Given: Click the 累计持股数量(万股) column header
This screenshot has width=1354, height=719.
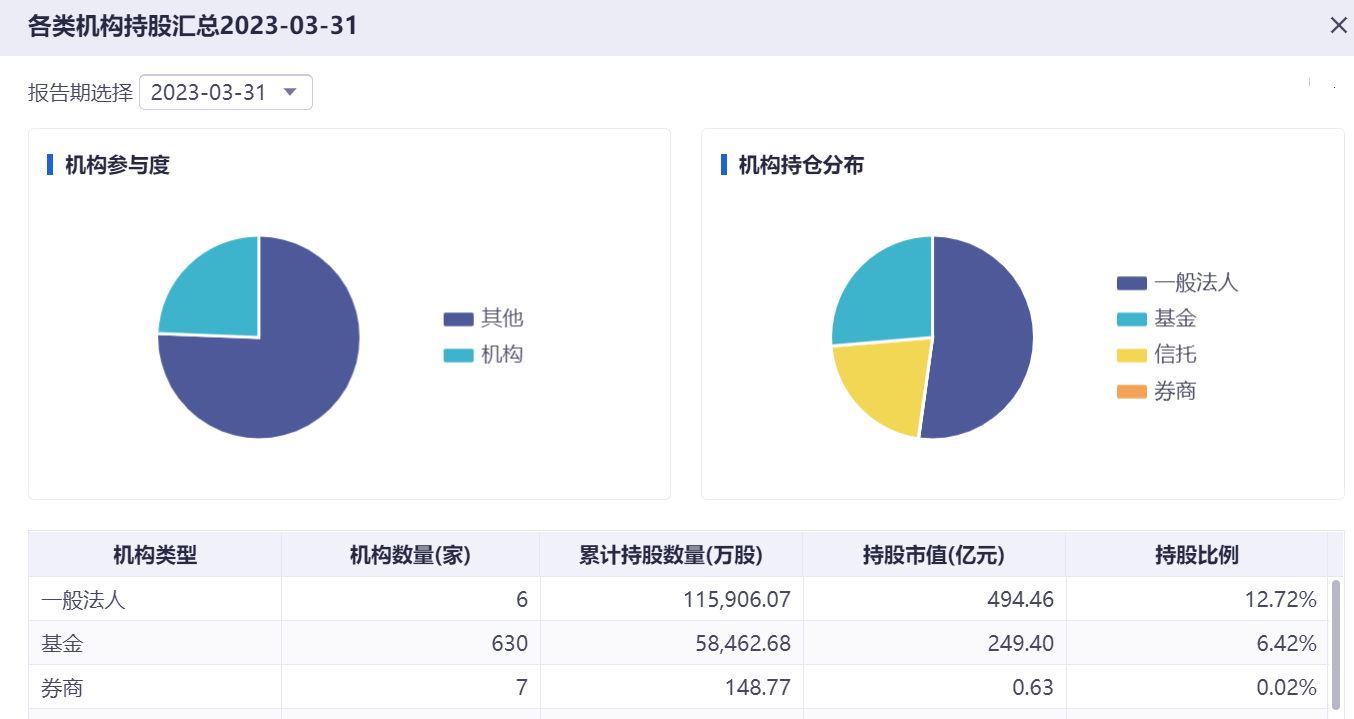Looking at the screenshot, I should click(x=671, y=555).
